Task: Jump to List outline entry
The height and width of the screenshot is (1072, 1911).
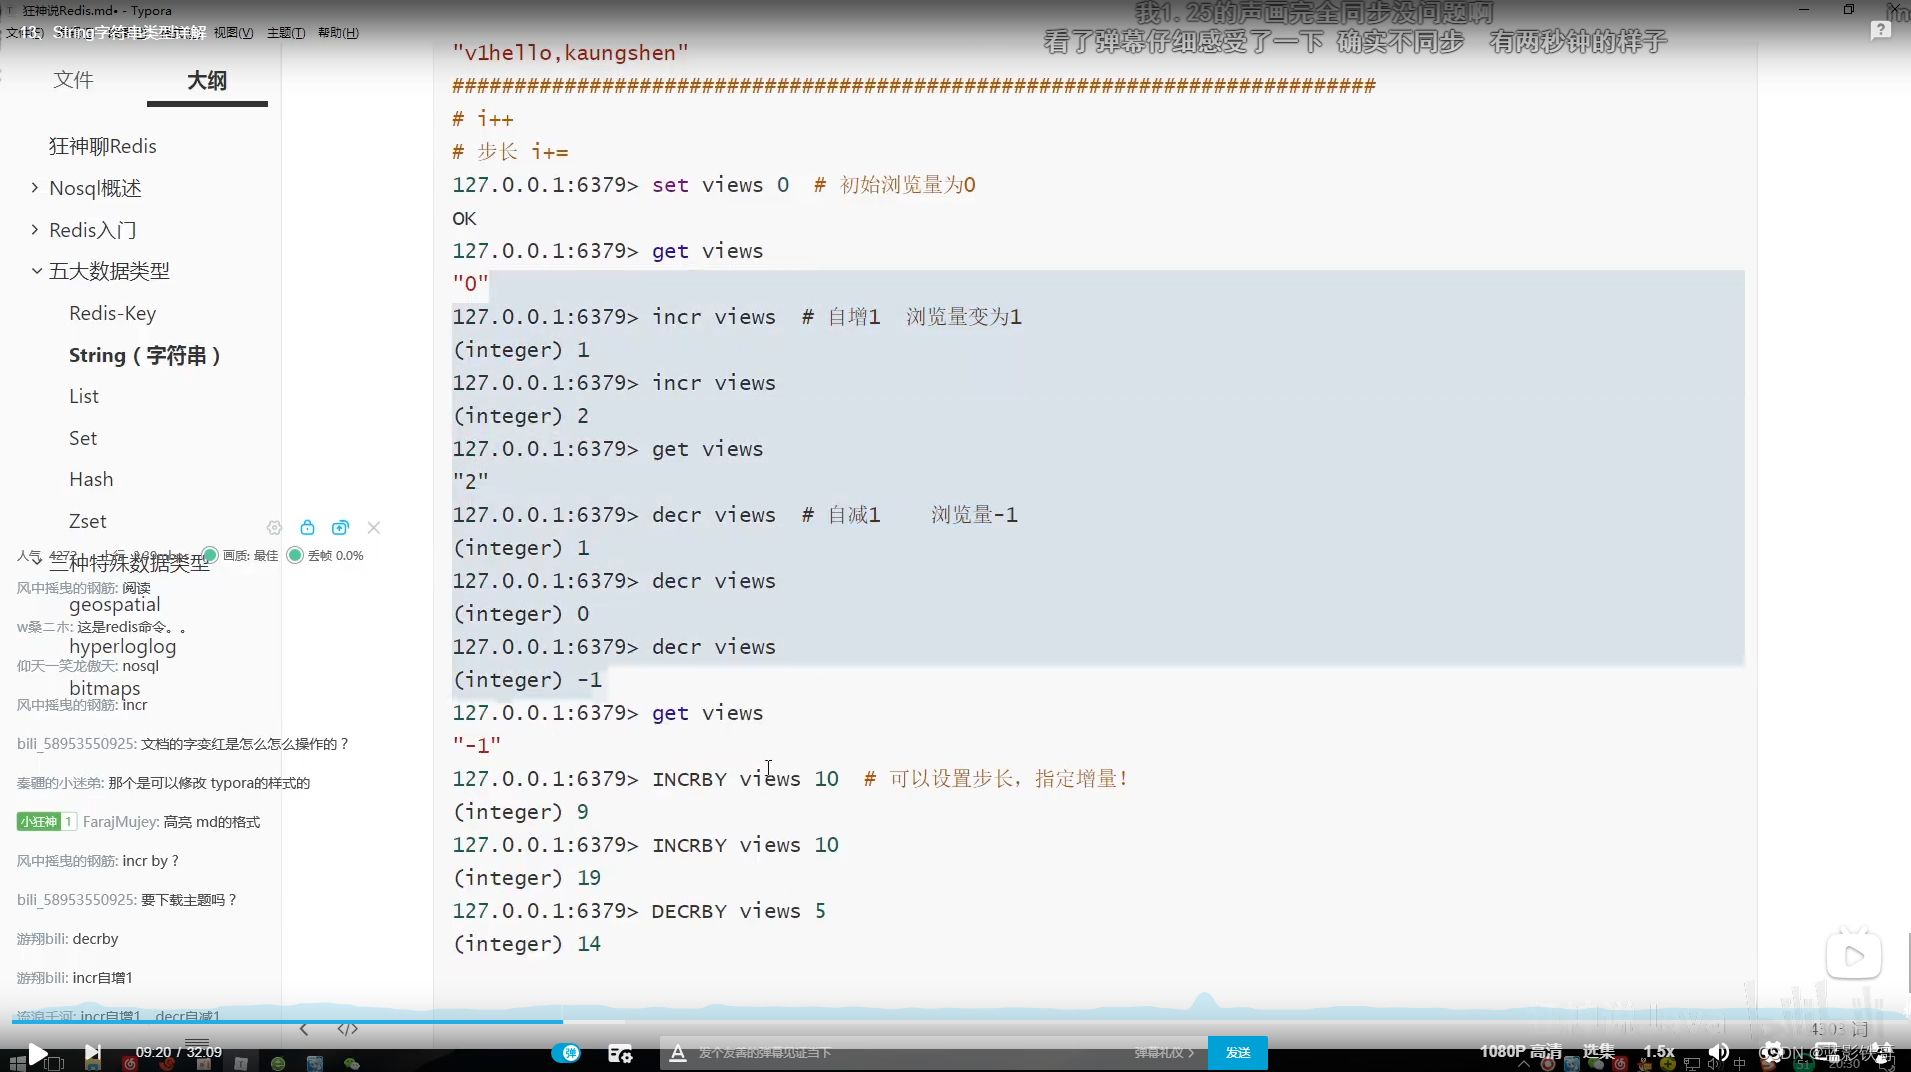Action: click(84, 396)
